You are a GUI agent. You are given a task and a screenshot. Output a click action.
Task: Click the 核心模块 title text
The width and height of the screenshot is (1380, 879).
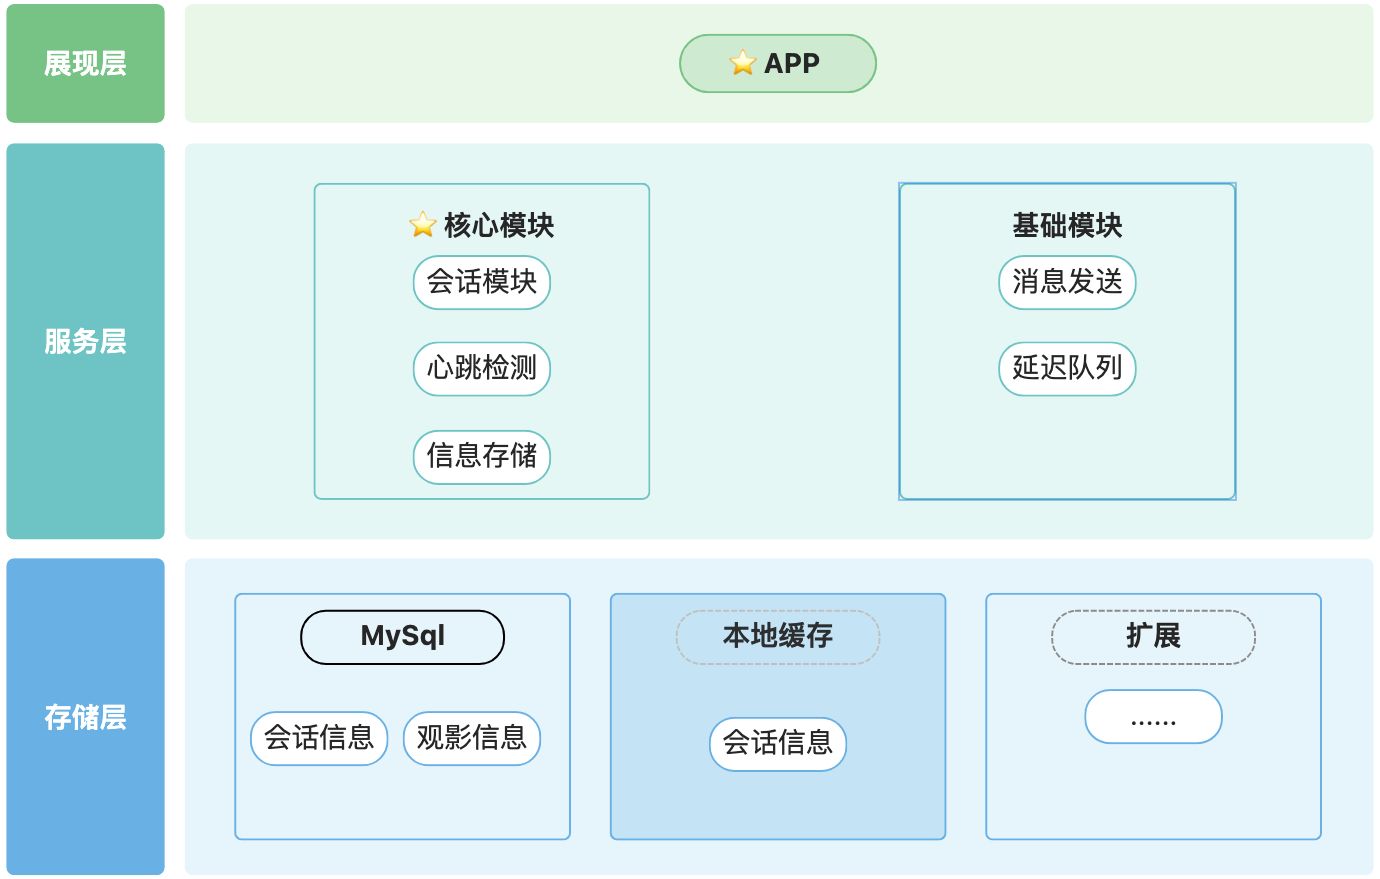click(x=499, y=226)
